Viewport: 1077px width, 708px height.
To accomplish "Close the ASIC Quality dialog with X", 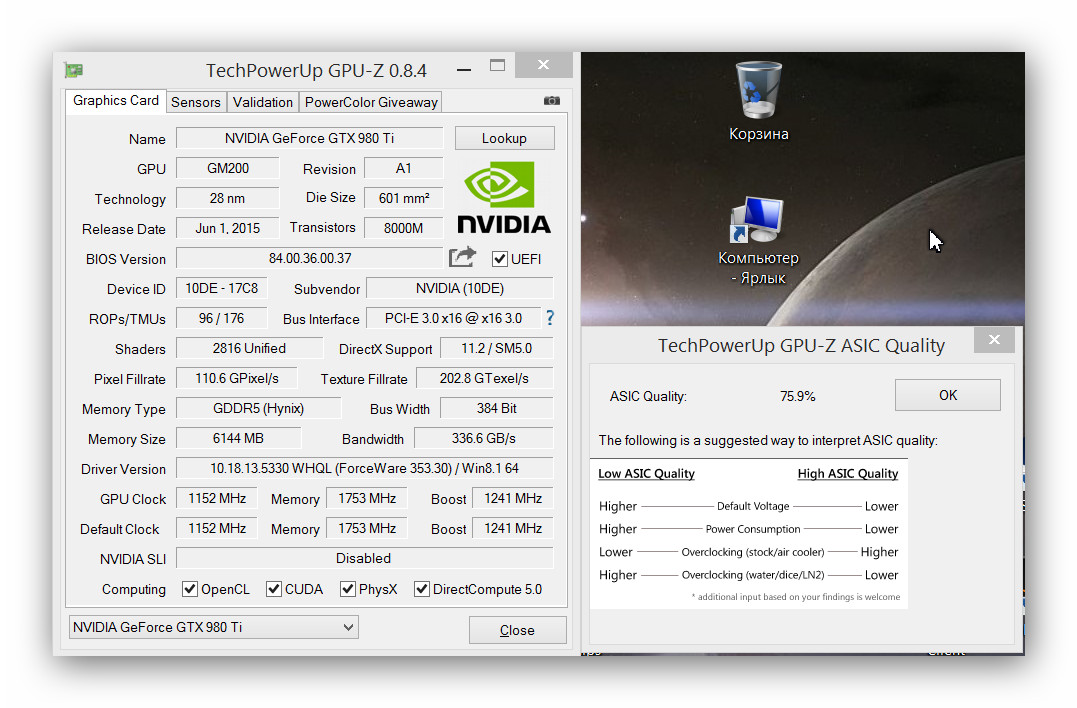I will point(994,340).
